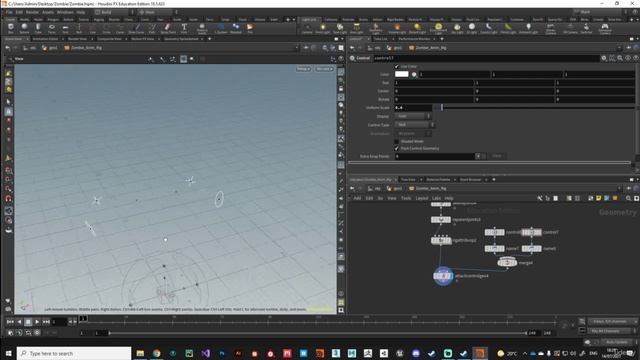This screenshot has height=360, width=640.
Task: Select the Tube shelf tool
Action: point(38,28)
